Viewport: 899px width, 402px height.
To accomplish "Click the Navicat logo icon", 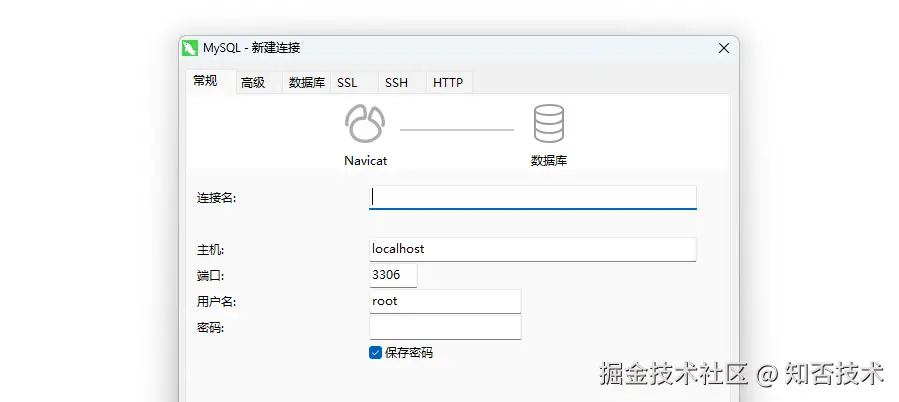I will [x=365, y=123].
